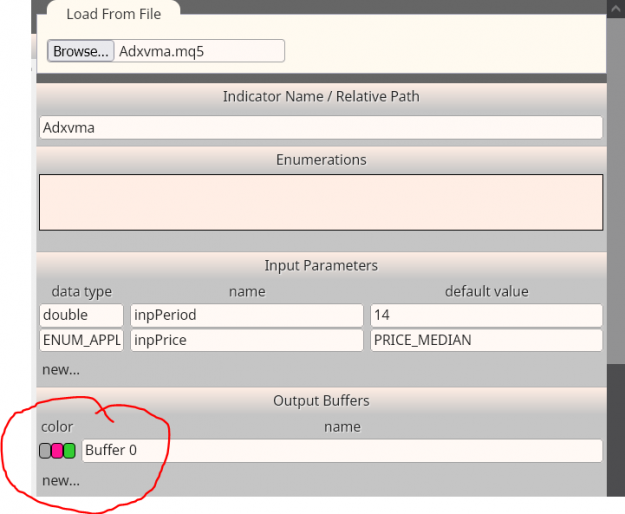Click the vertical scrollbar thumb
625x514 pixels.
pos(615,190)
